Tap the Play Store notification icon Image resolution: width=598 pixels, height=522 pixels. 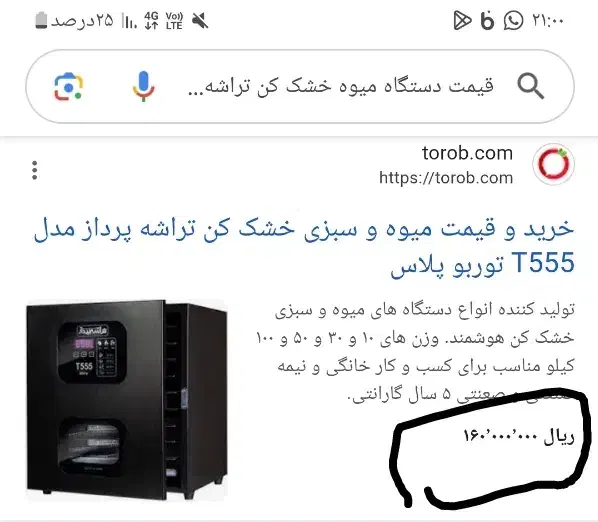tap(462, 21)
